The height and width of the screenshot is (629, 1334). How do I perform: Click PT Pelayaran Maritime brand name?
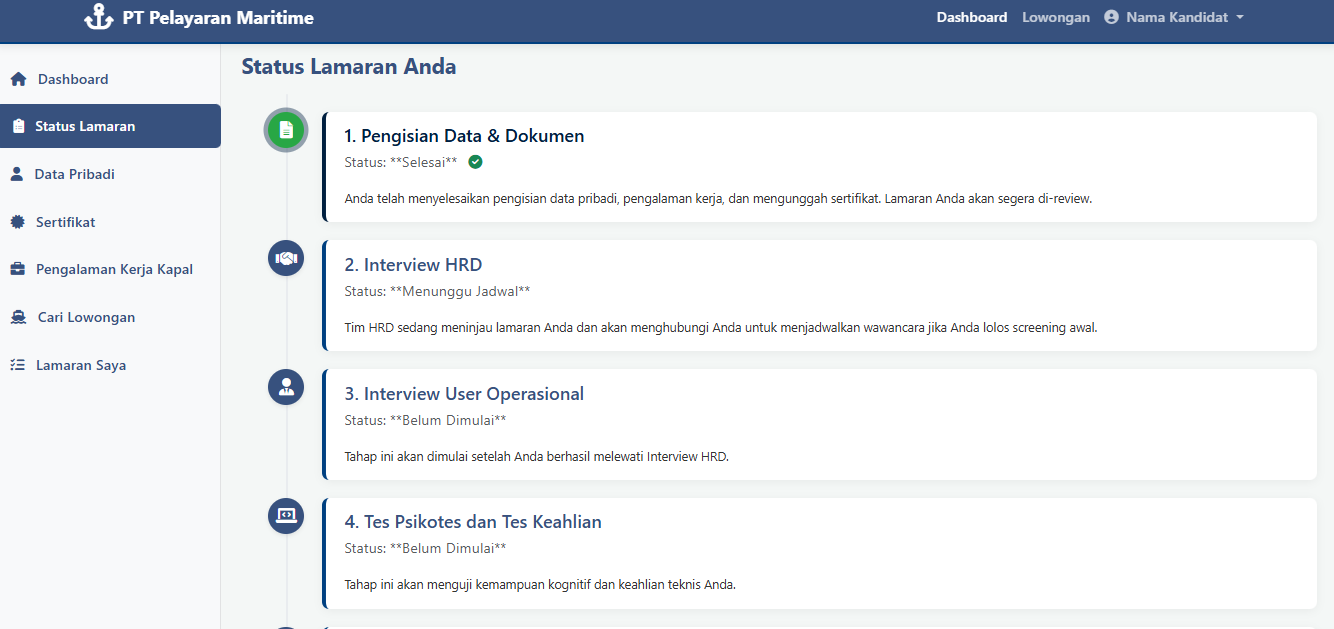coord(217,17)
